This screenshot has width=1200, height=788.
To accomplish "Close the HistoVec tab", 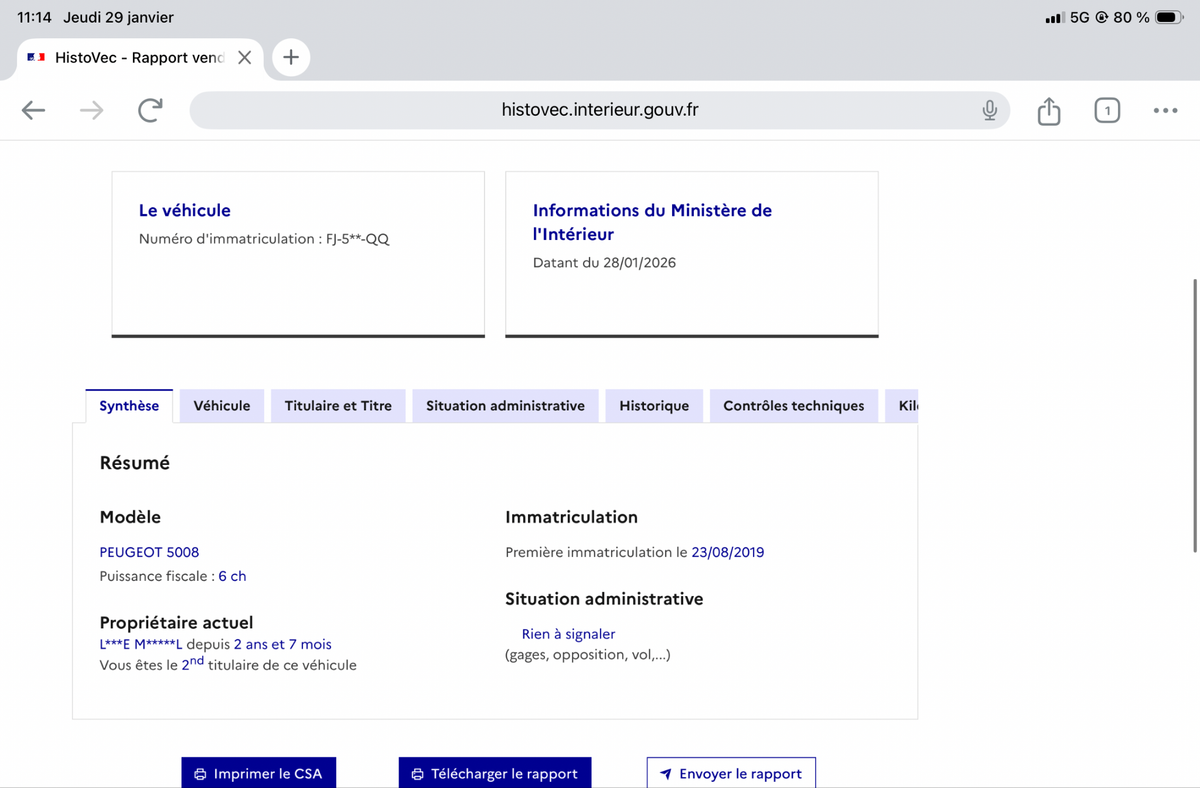I will point(244,58).
